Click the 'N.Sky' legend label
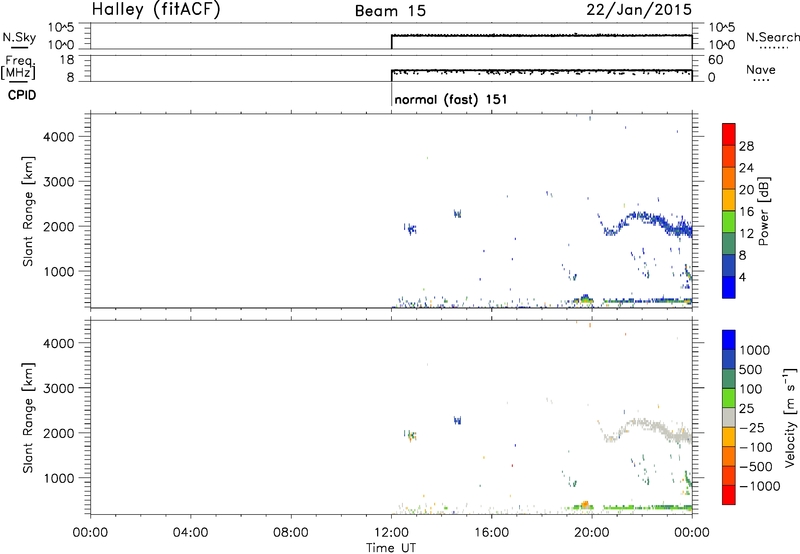 point(19,38)
